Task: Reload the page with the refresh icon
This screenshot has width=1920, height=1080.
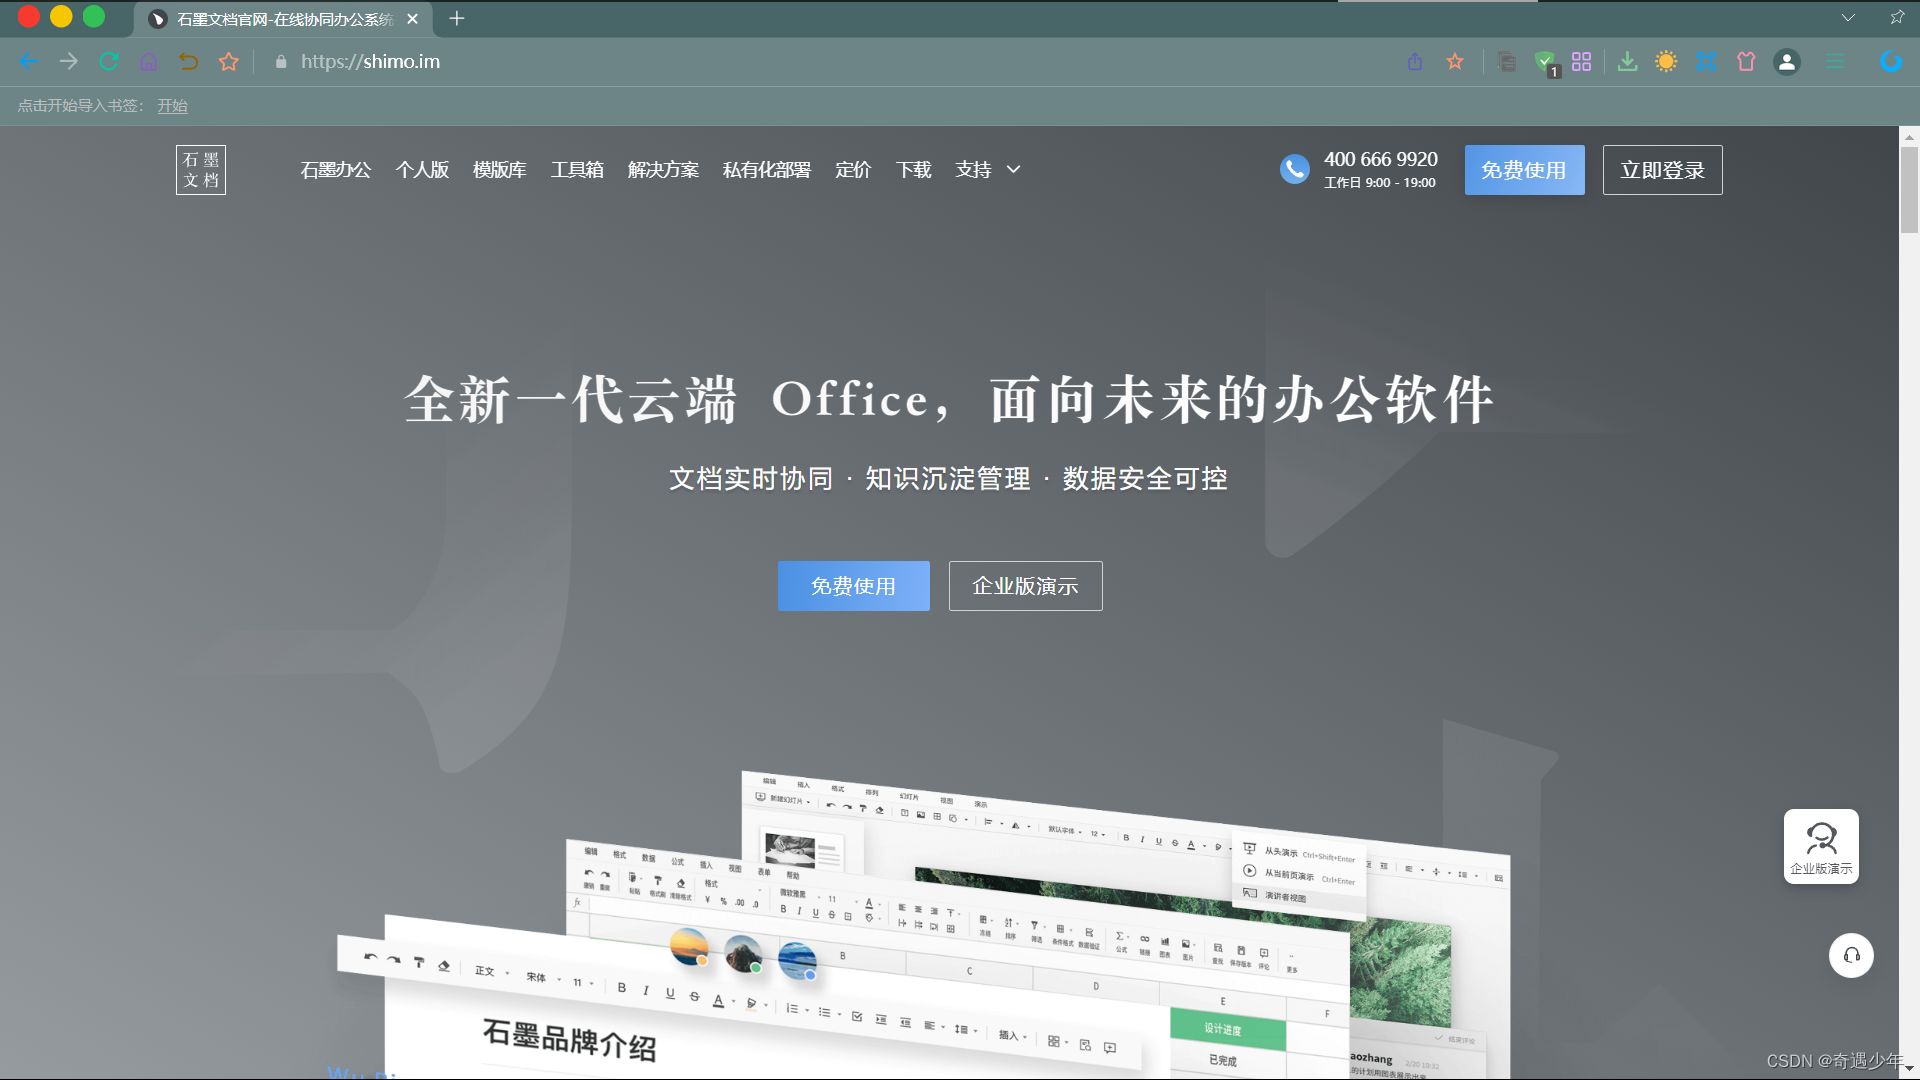Action: pos(109,62)
